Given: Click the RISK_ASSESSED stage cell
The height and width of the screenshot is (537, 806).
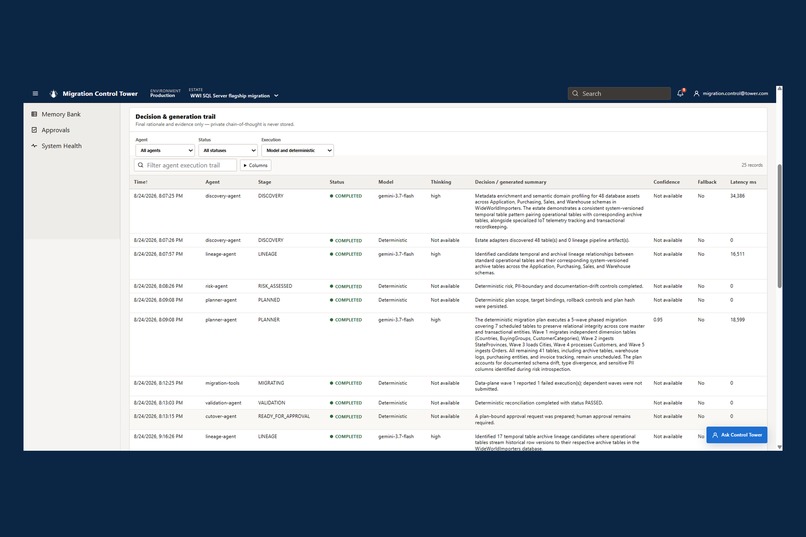Looking at the screenshot, I should [275, 286].
